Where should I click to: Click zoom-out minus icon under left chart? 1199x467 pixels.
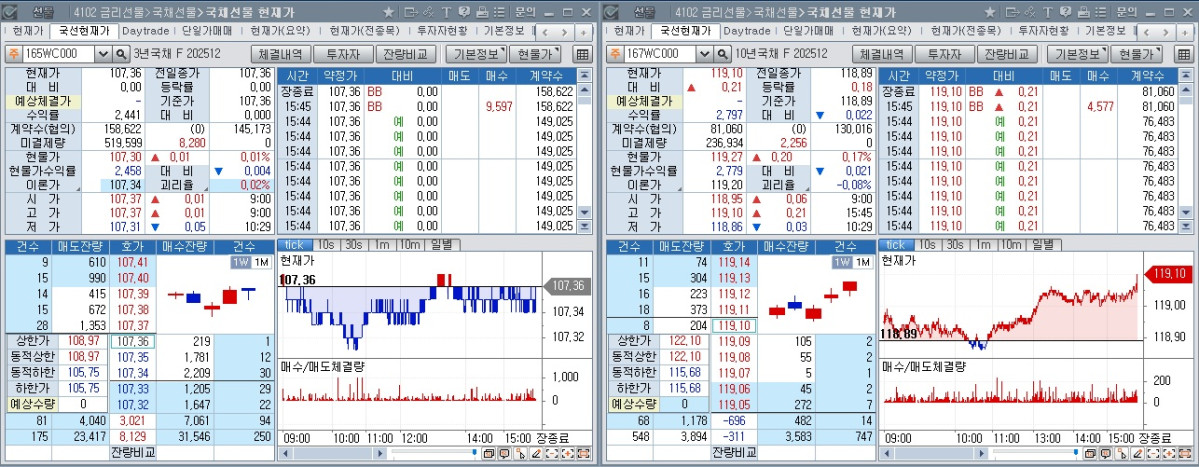tap(551, 453)
